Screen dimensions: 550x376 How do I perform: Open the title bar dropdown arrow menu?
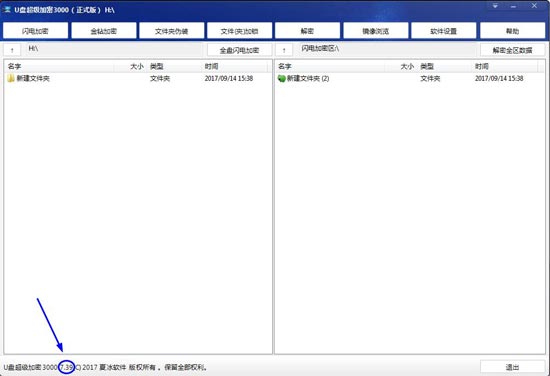(x=495, y=6)
